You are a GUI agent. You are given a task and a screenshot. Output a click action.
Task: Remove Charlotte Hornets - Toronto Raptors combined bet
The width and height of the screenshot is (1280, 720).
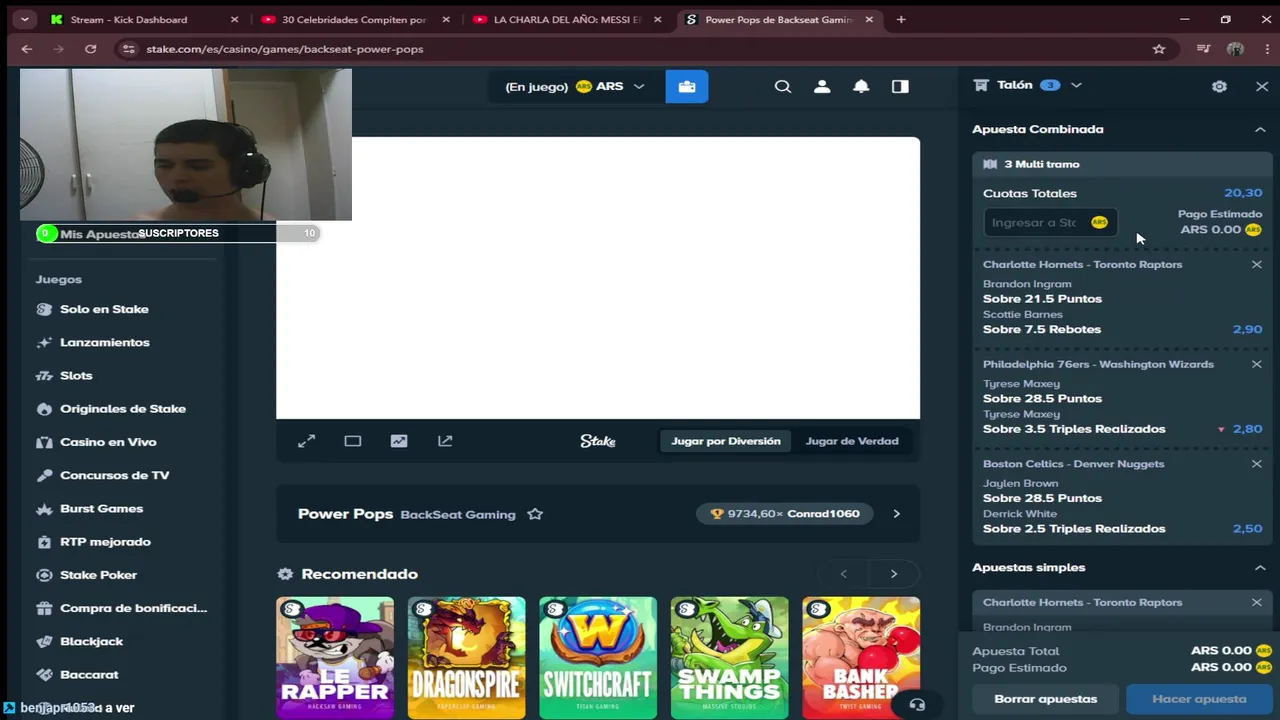[1257, 264]
